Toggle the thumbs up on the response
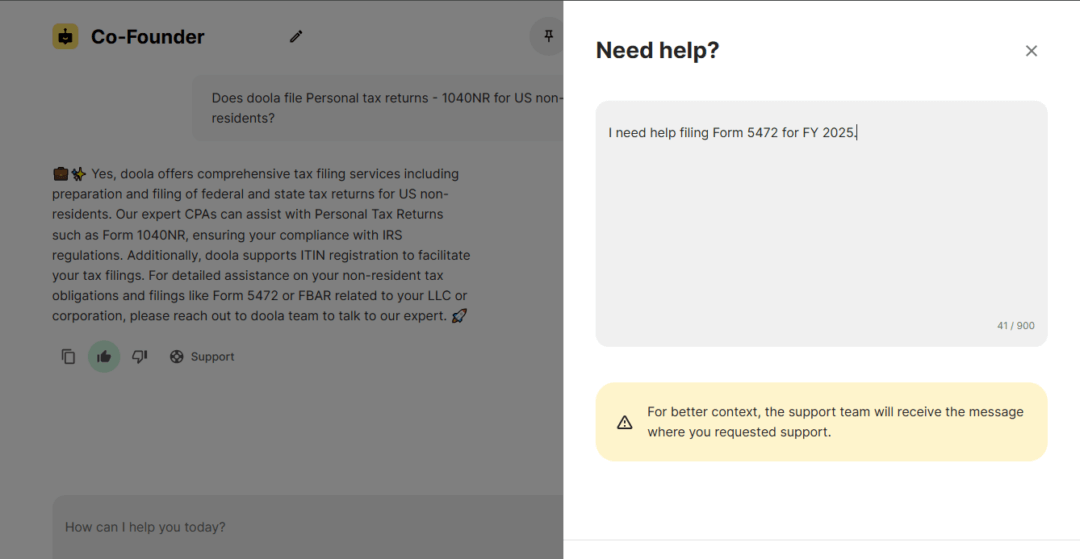1080x559 pixels. click(x=104, y=356)
